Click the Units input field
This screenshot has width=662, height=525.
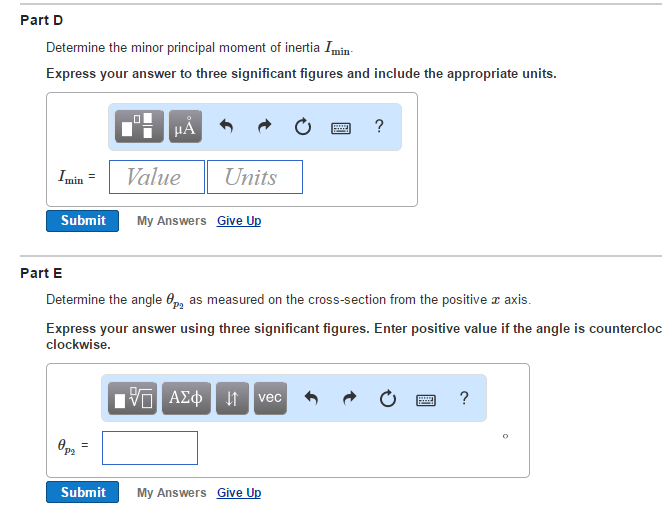(x=255, y=177)
